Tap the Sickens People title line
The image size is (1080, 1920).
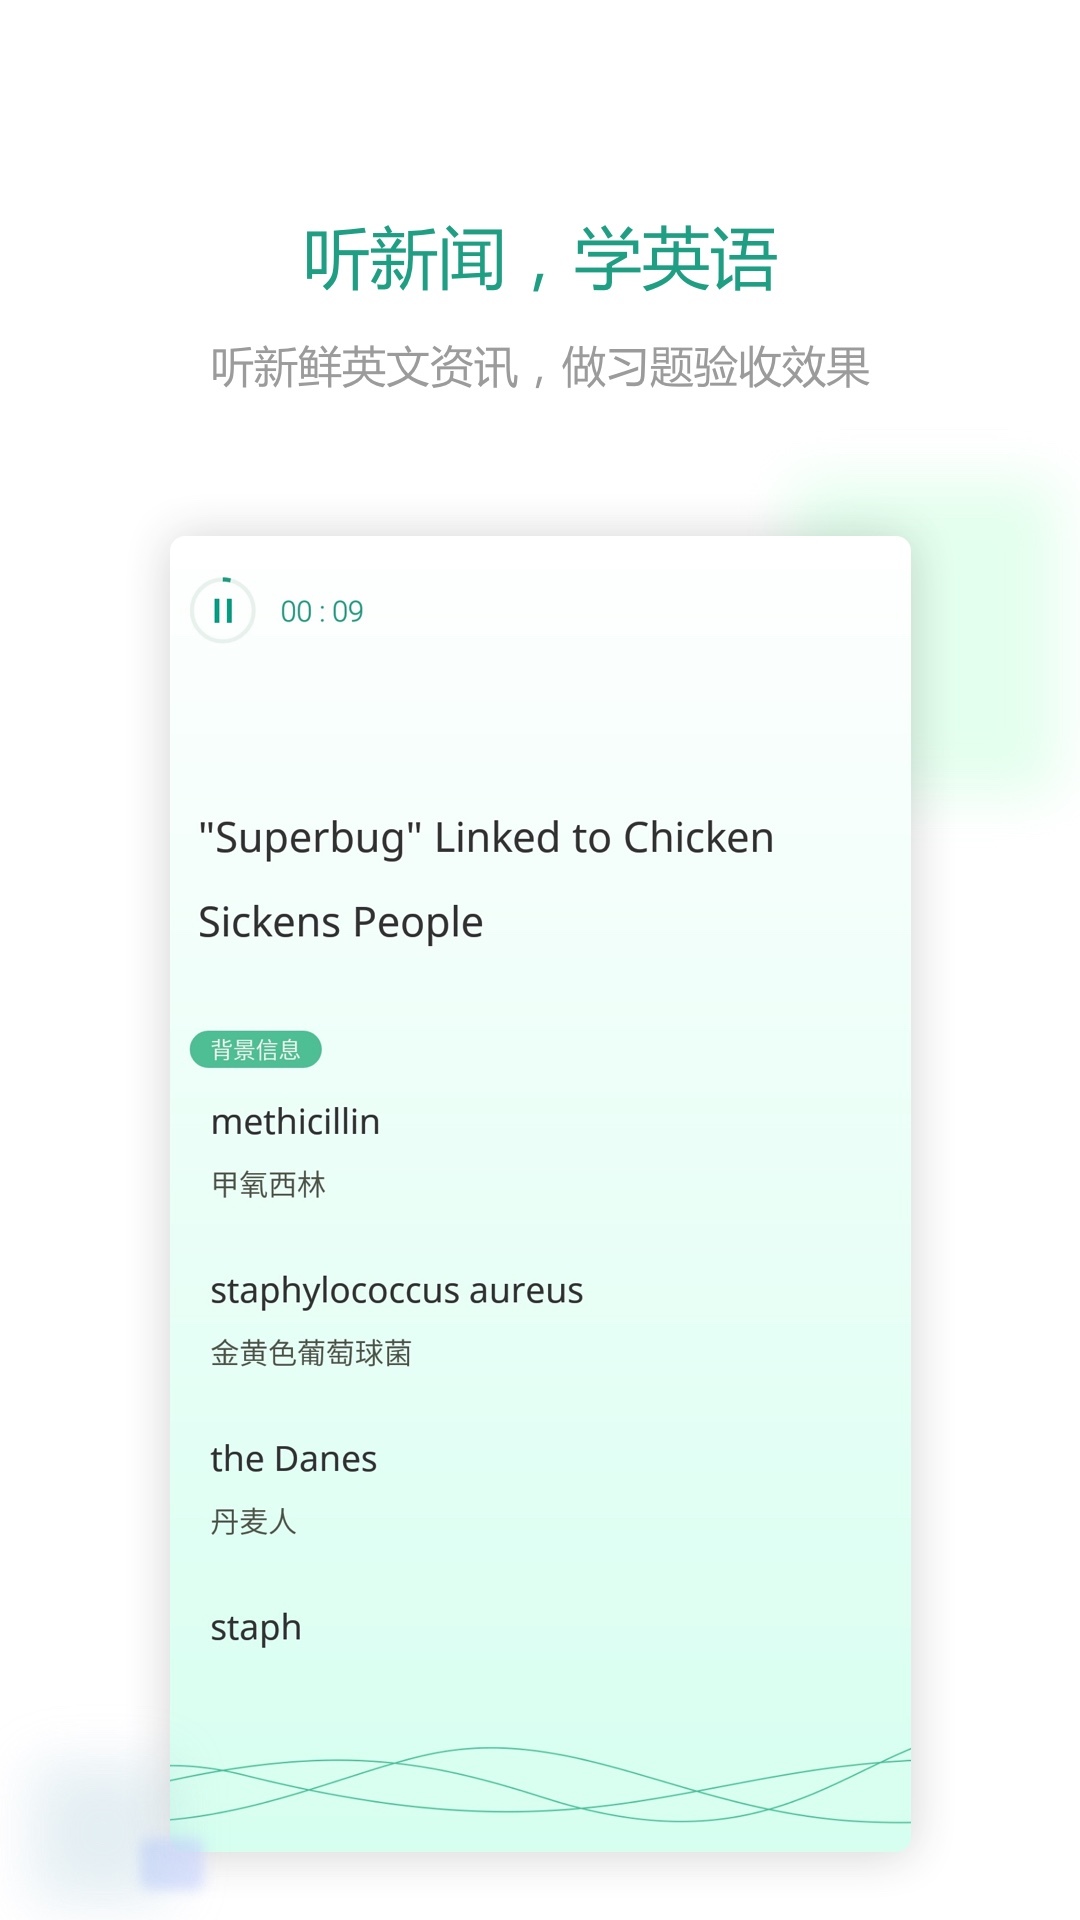(340, 922)
